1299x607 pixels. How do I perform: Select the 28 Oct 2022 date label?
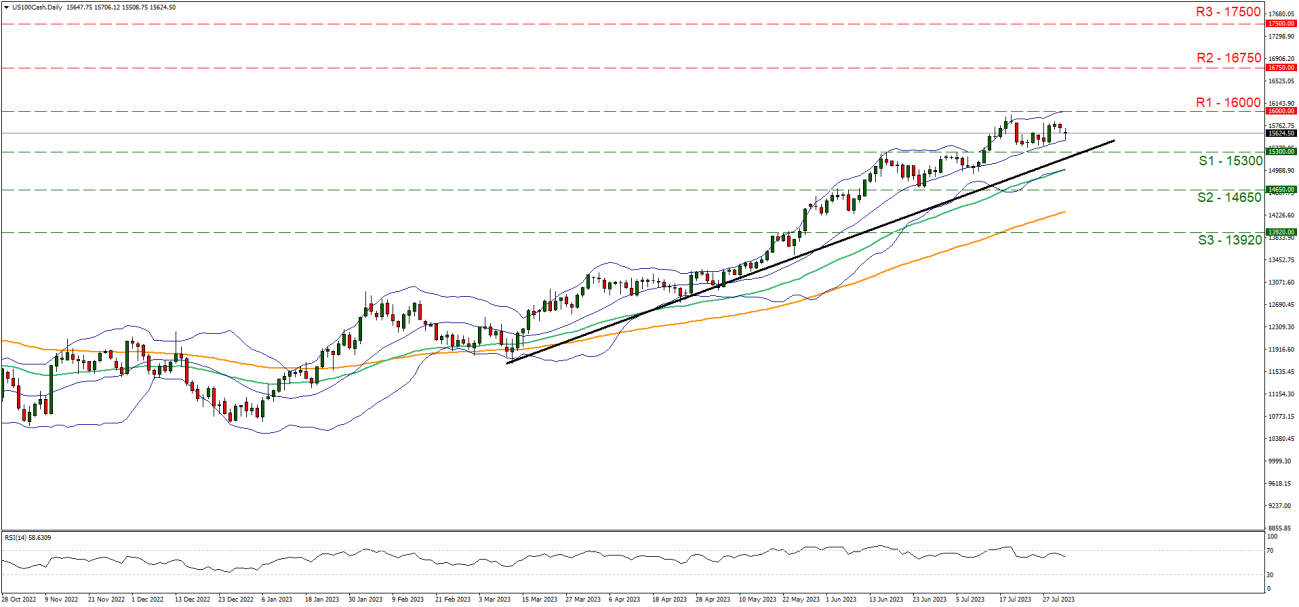(x=20, y=600)
